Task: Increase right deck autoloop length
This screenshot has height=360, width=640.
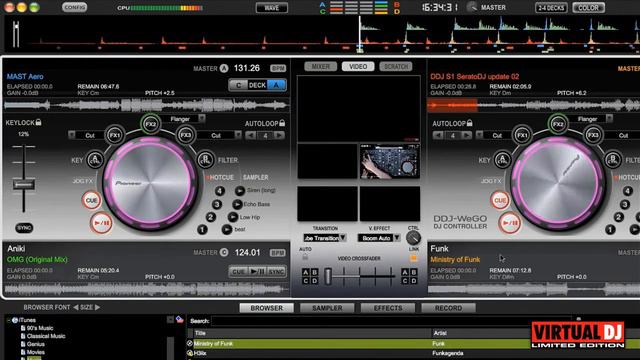Action: click(x=467, y=136)
